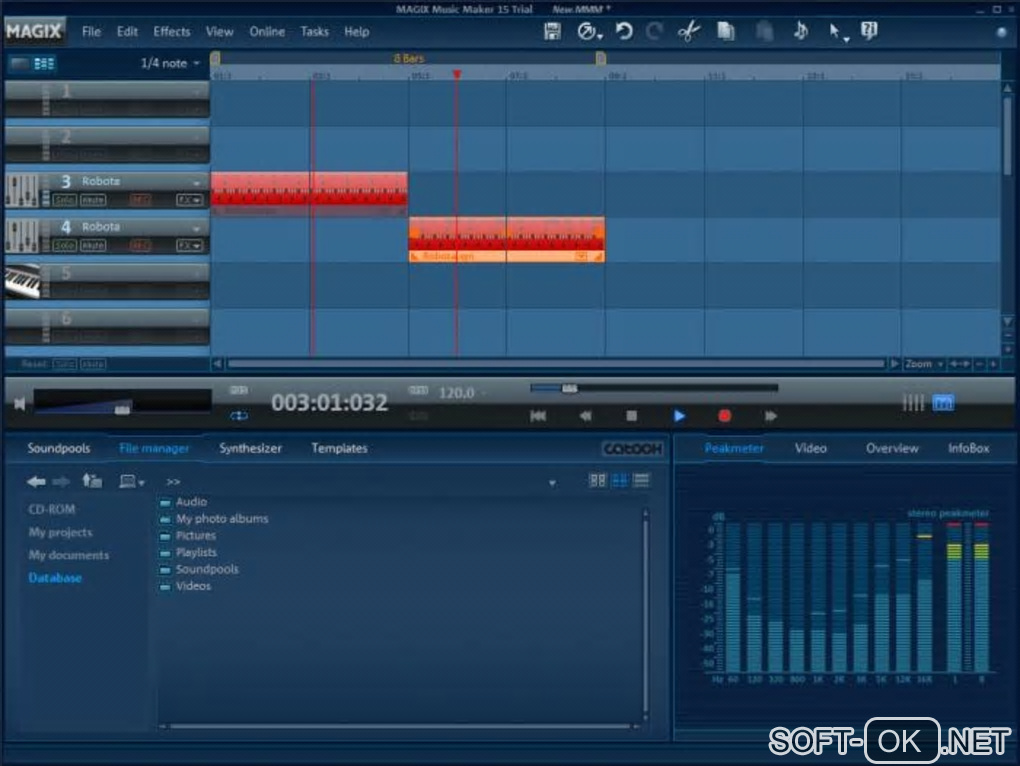Click the speaker mute icon beside volume
Screen dimensions: 1020x766
point(20,404)
